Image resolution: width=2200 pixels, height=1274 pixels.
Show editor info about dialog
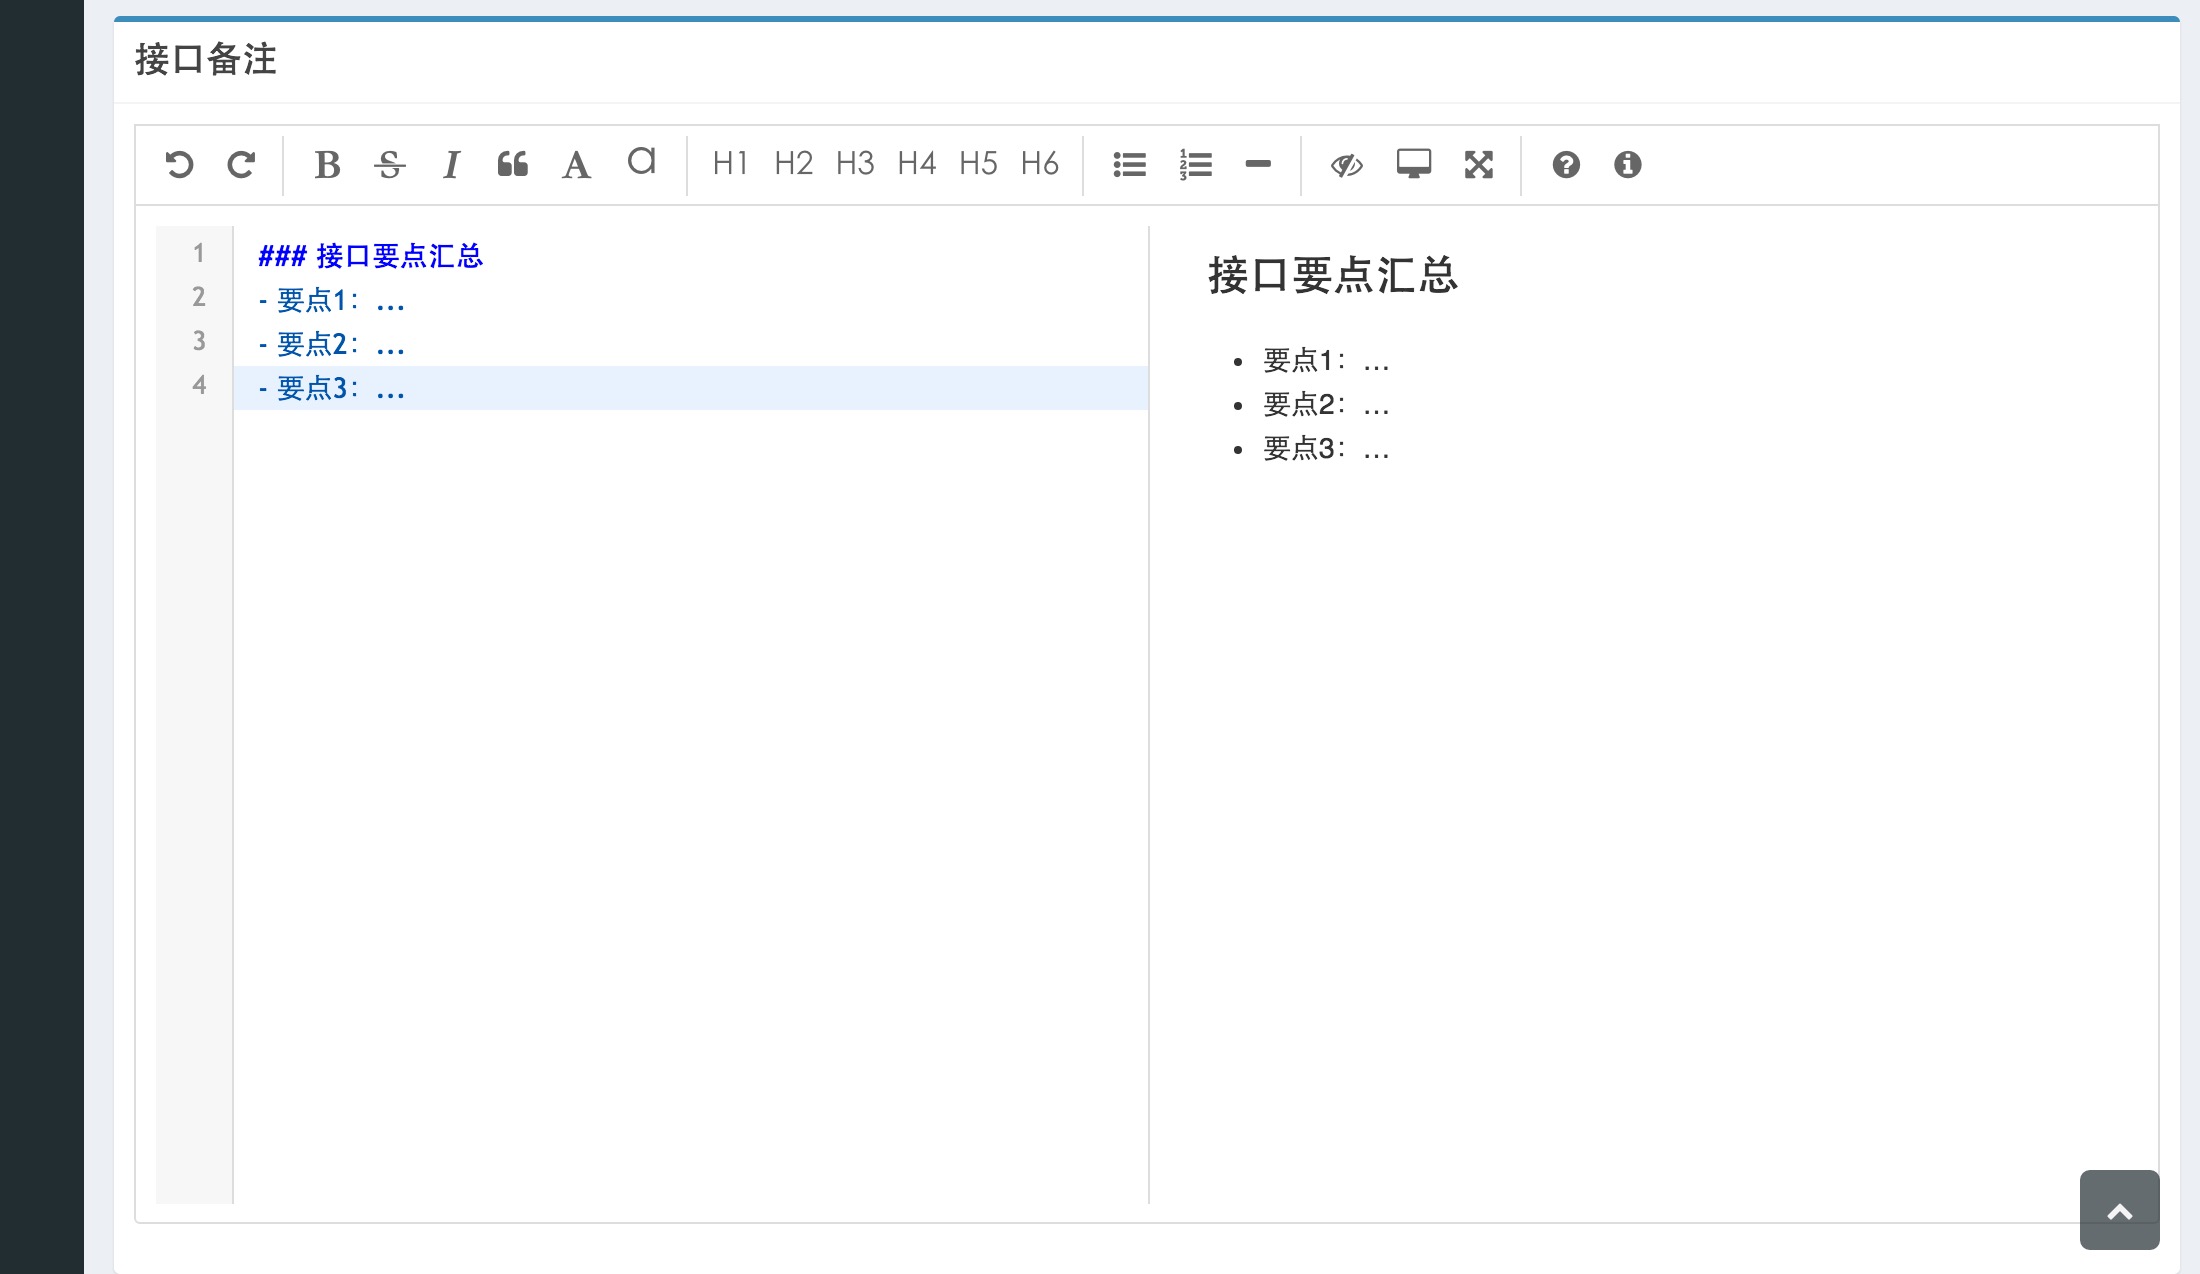1627,164
